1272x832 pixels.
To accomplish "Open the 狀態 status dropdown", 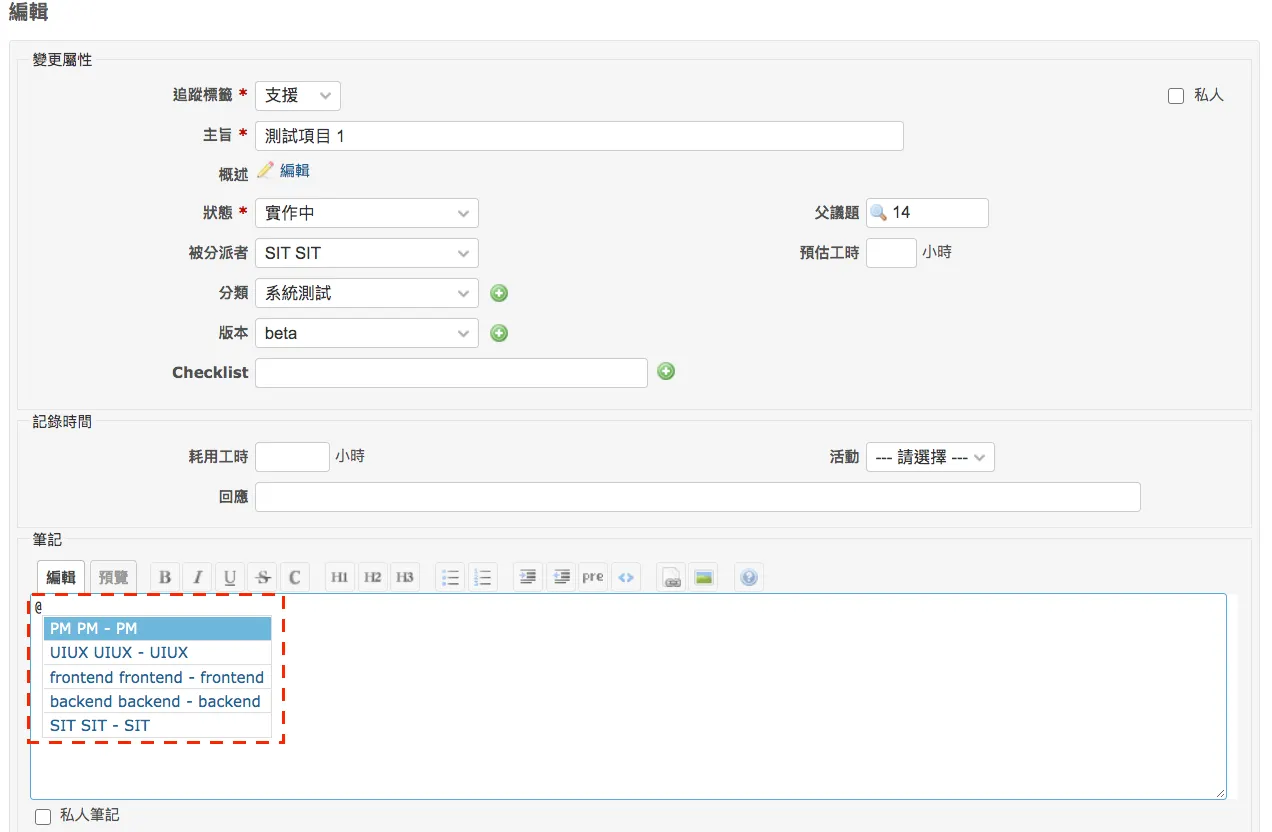I will point(367,213).
